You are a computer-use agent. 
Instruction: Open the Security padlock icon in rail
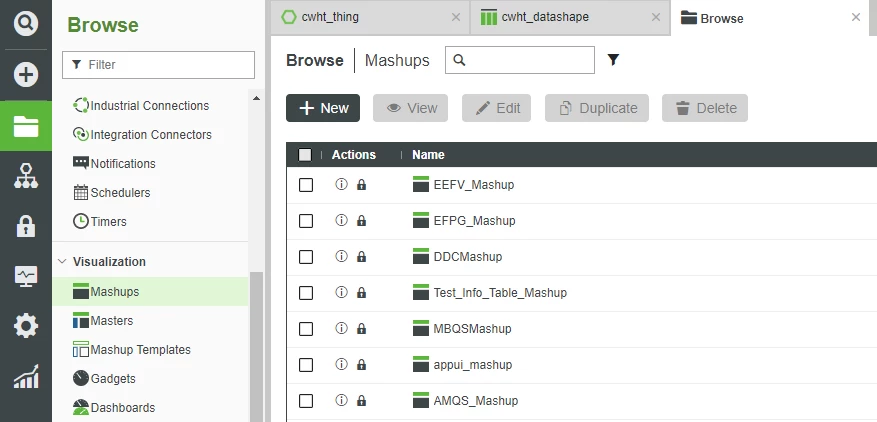(26, 226)
